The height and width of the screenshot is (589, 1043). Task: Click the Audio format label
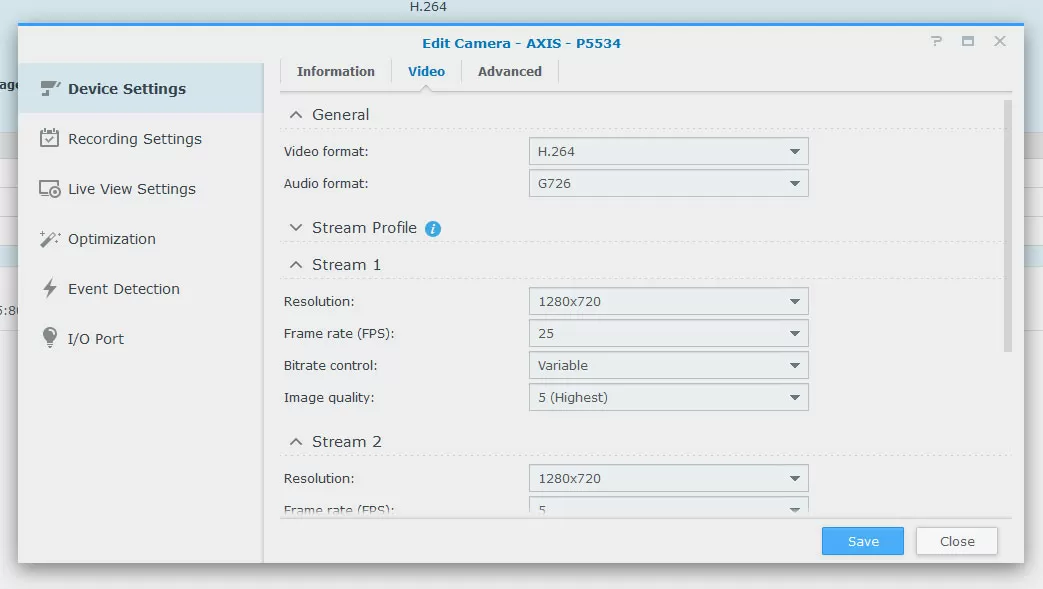pyautogui.click(x=326, y=184)
